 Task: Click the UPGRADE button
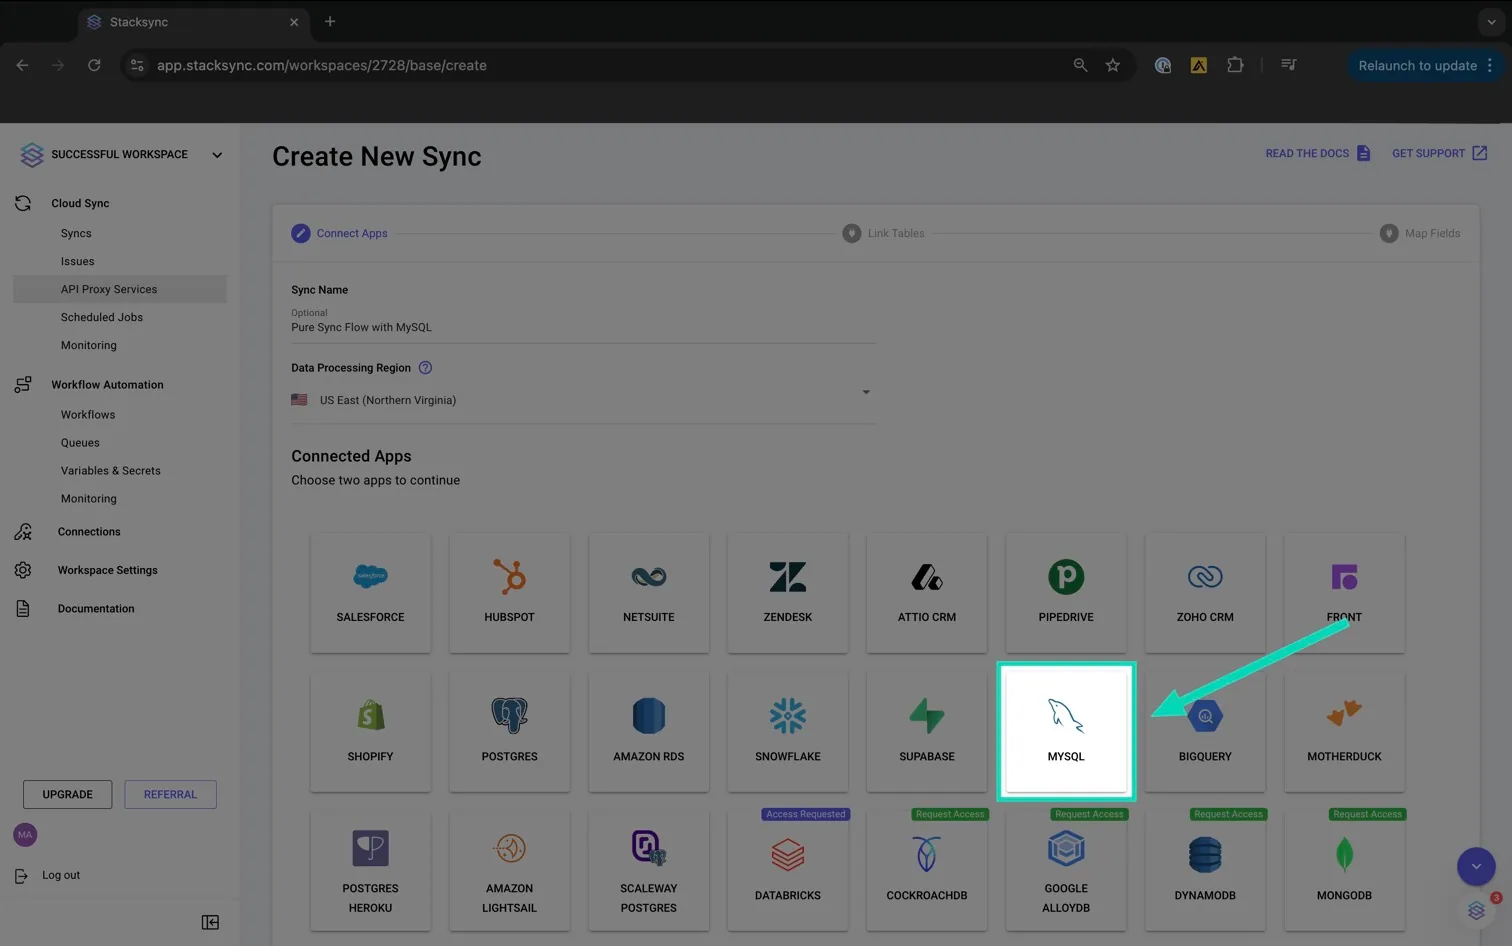(67, 794)
